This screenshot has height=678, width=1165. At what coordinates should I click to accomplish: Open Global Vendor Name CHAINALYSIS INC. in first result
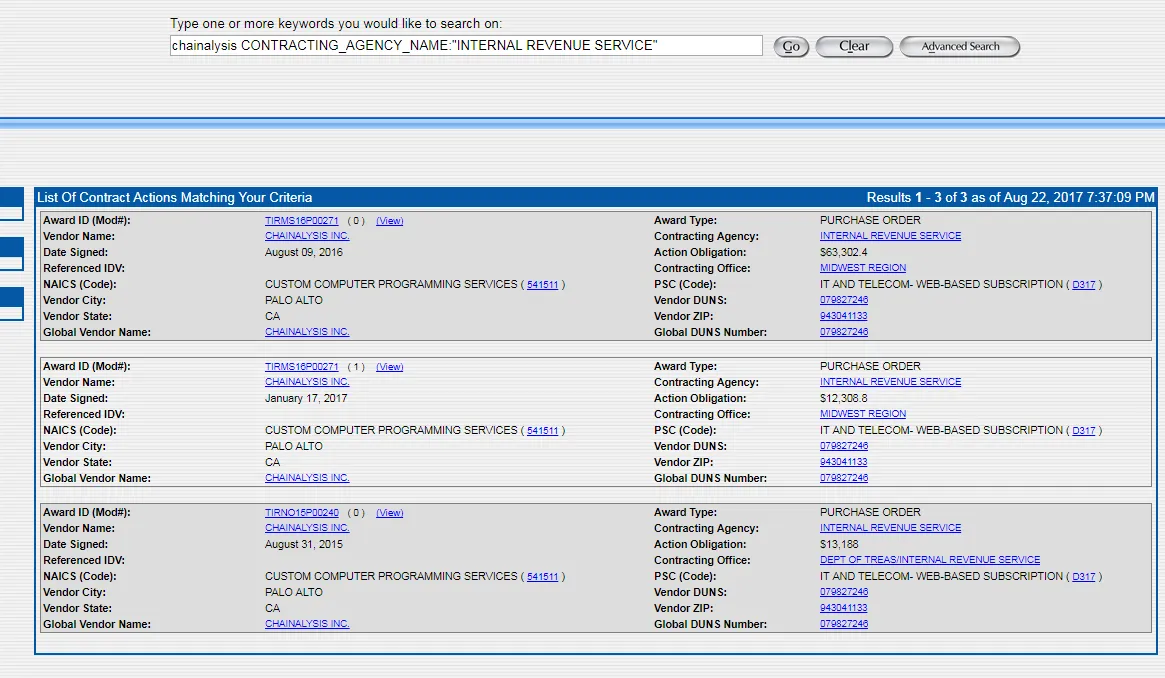click(307, 332)
